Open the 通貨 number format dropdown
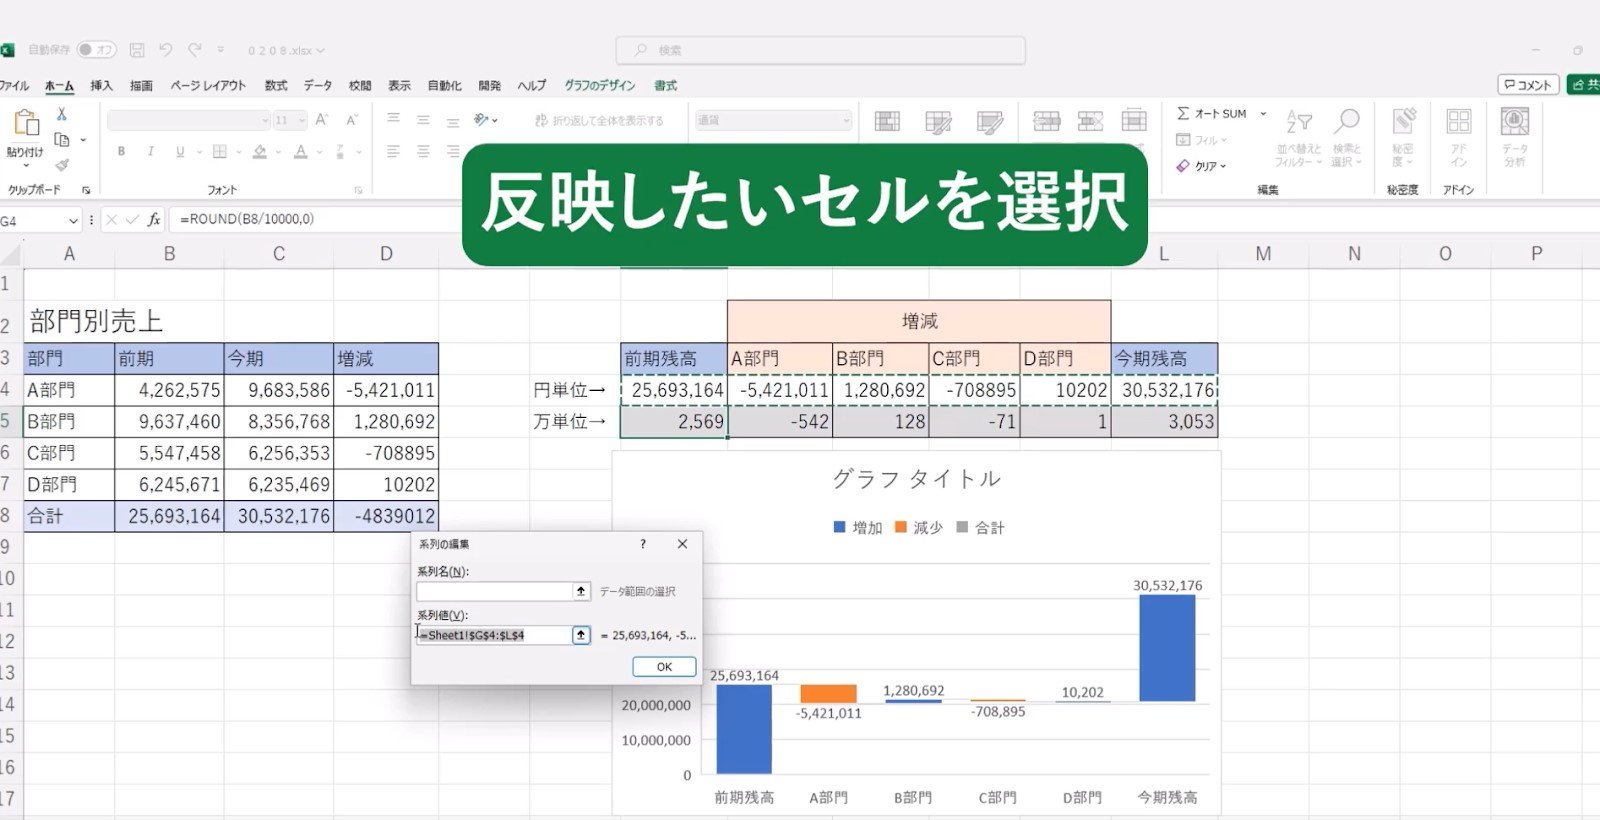 tap(846, 120)
